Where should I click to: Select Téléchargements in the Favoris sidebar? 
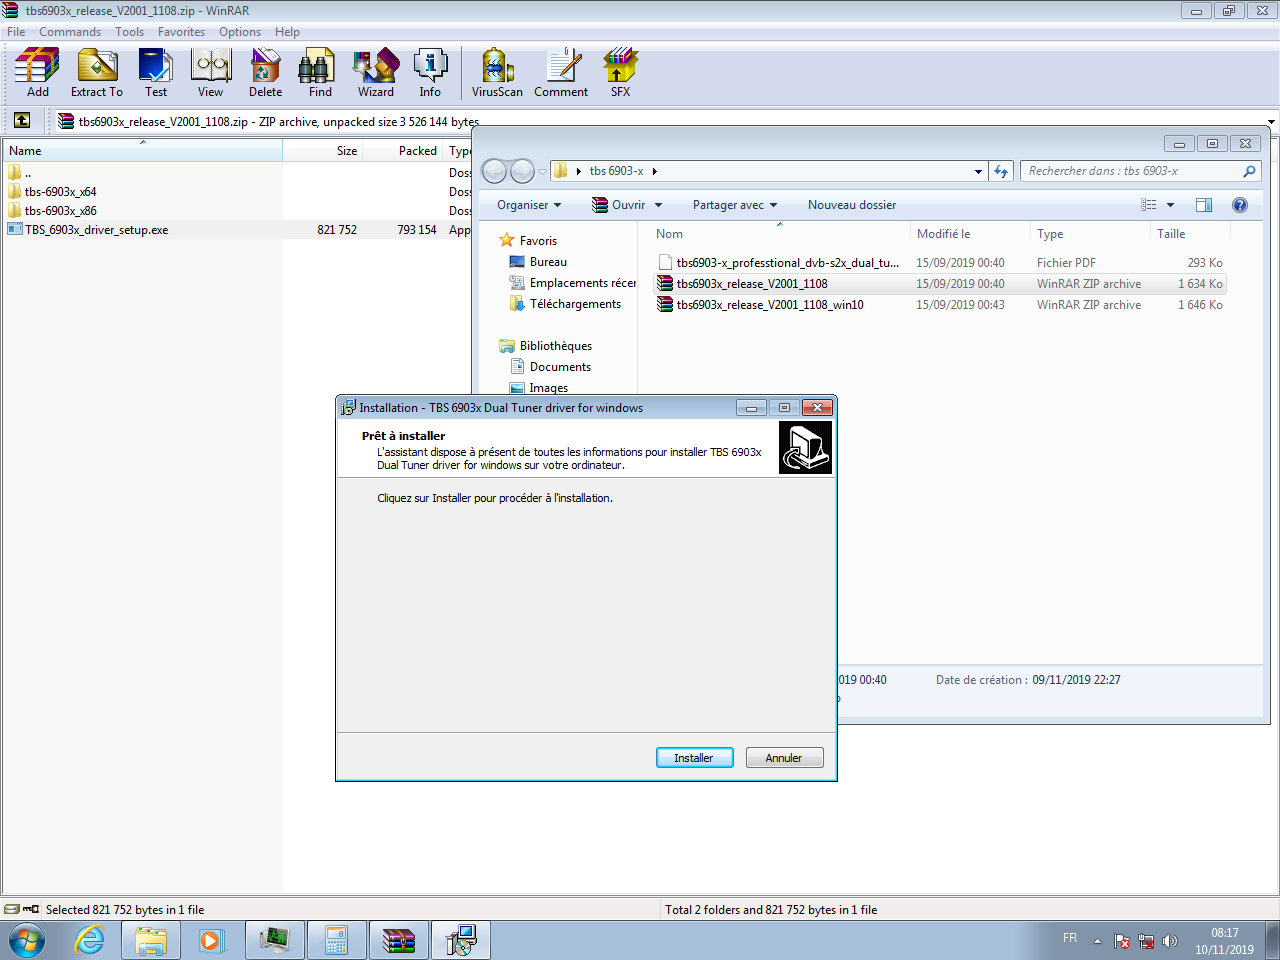tap(575, 304)
